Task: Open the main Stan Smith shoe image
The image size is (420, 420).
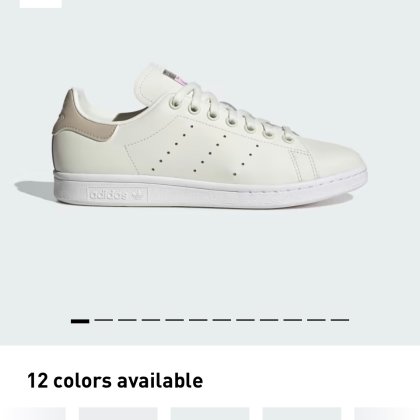Action: pyautogui.click(x=210, y=137)
